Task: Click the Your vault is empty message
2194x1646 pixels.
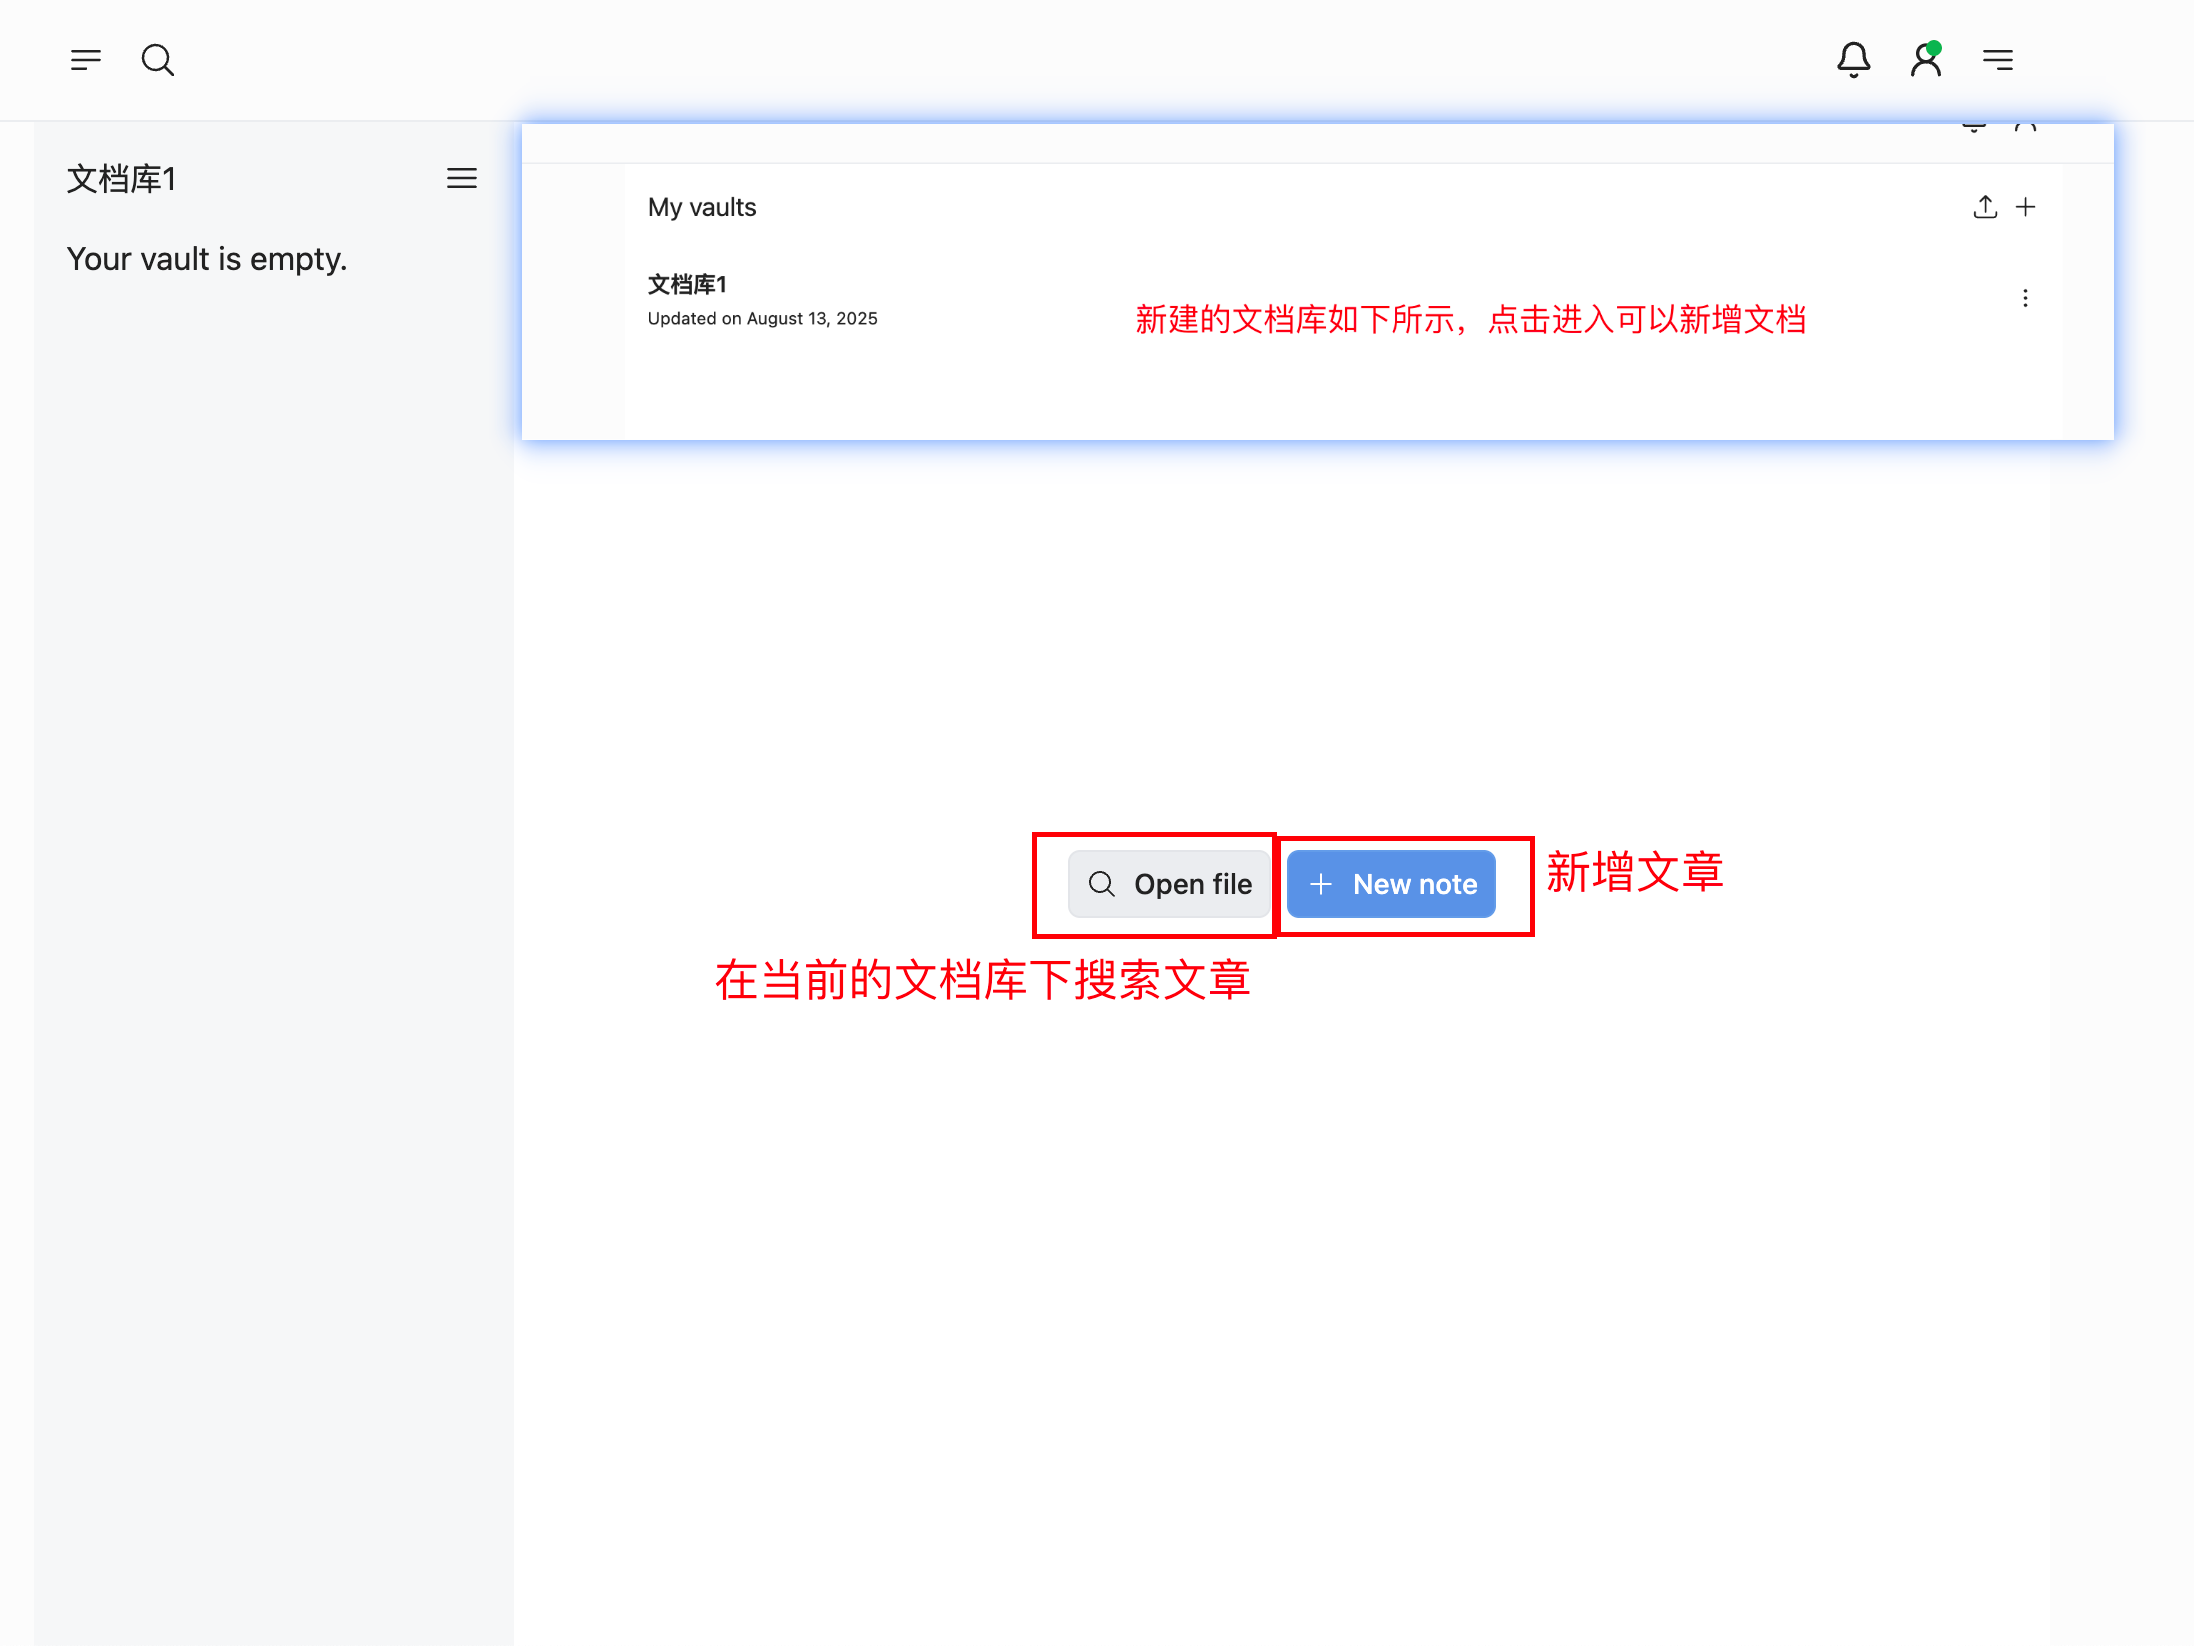Action: (207, 259)
